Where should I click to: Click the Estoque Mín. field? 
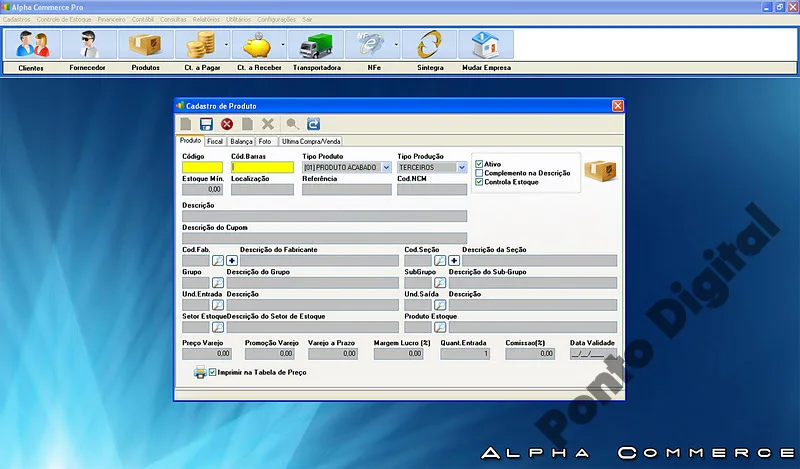click(x=203, y=189)
